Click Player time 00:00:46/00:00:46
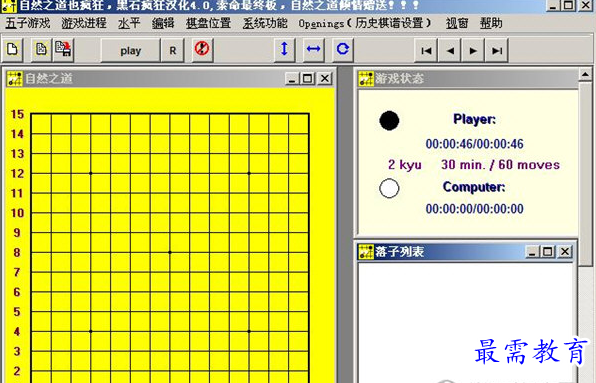 click(474, 144)
